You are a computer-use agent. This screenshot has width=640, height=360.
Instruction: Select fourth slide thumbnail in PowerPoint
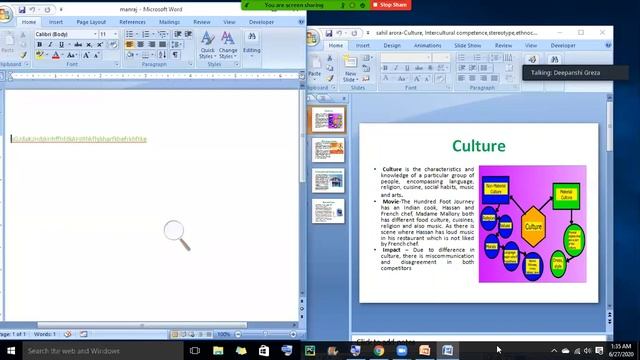328,211
